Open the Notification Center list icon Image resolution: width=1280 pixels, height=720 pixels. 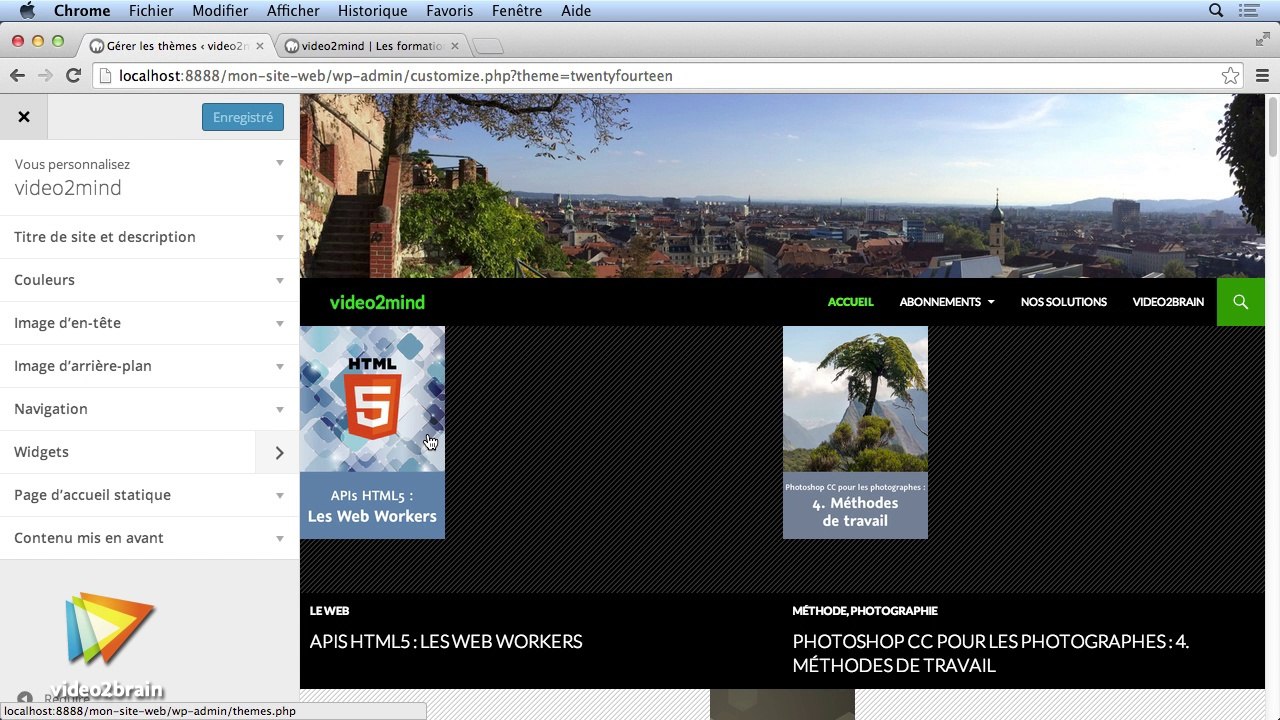[x=1249, y=11]
